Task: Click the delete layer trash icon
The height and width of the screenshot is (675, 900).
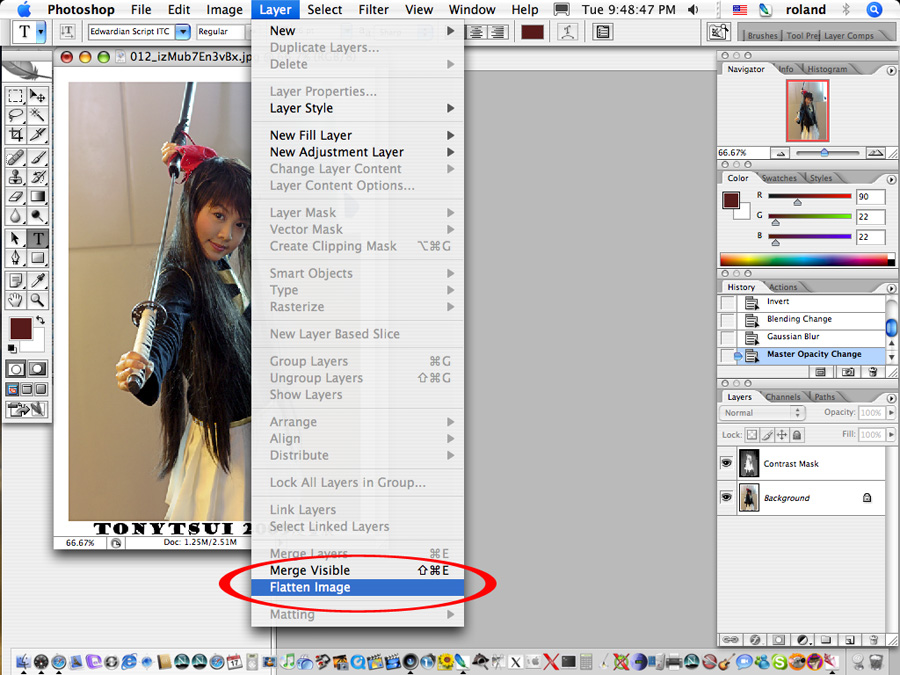Action: tap(873, 639)
